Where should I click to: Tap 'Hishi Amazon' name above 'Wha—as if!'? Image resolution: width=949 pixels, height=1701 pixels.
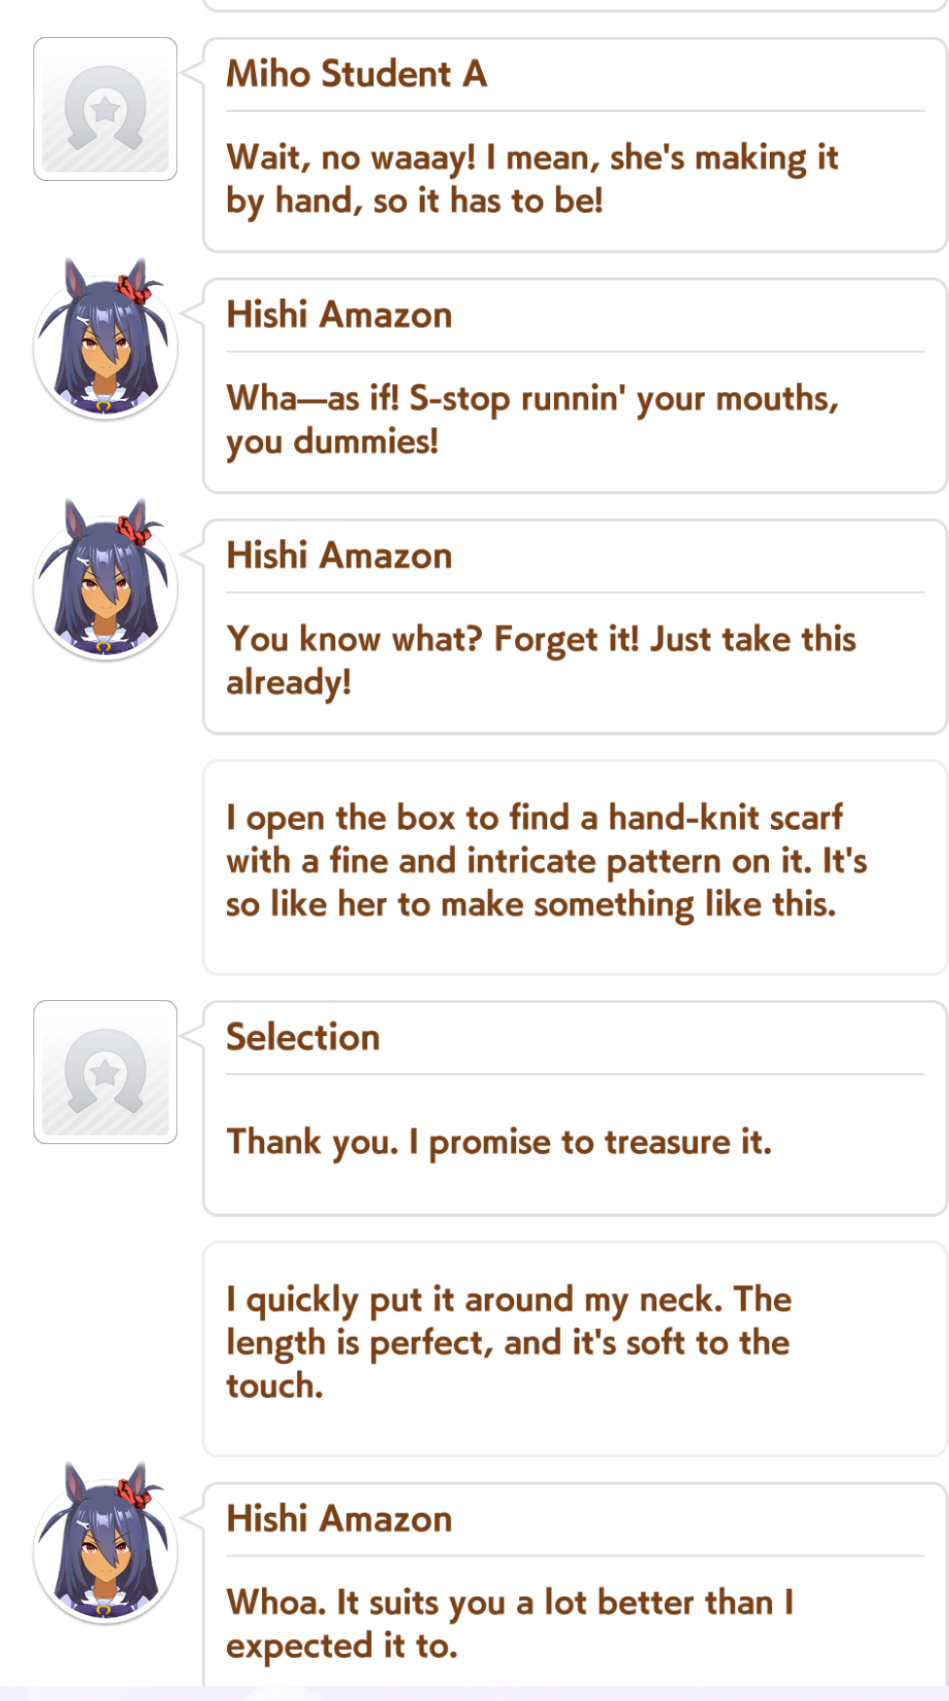[x=339, y=315]
